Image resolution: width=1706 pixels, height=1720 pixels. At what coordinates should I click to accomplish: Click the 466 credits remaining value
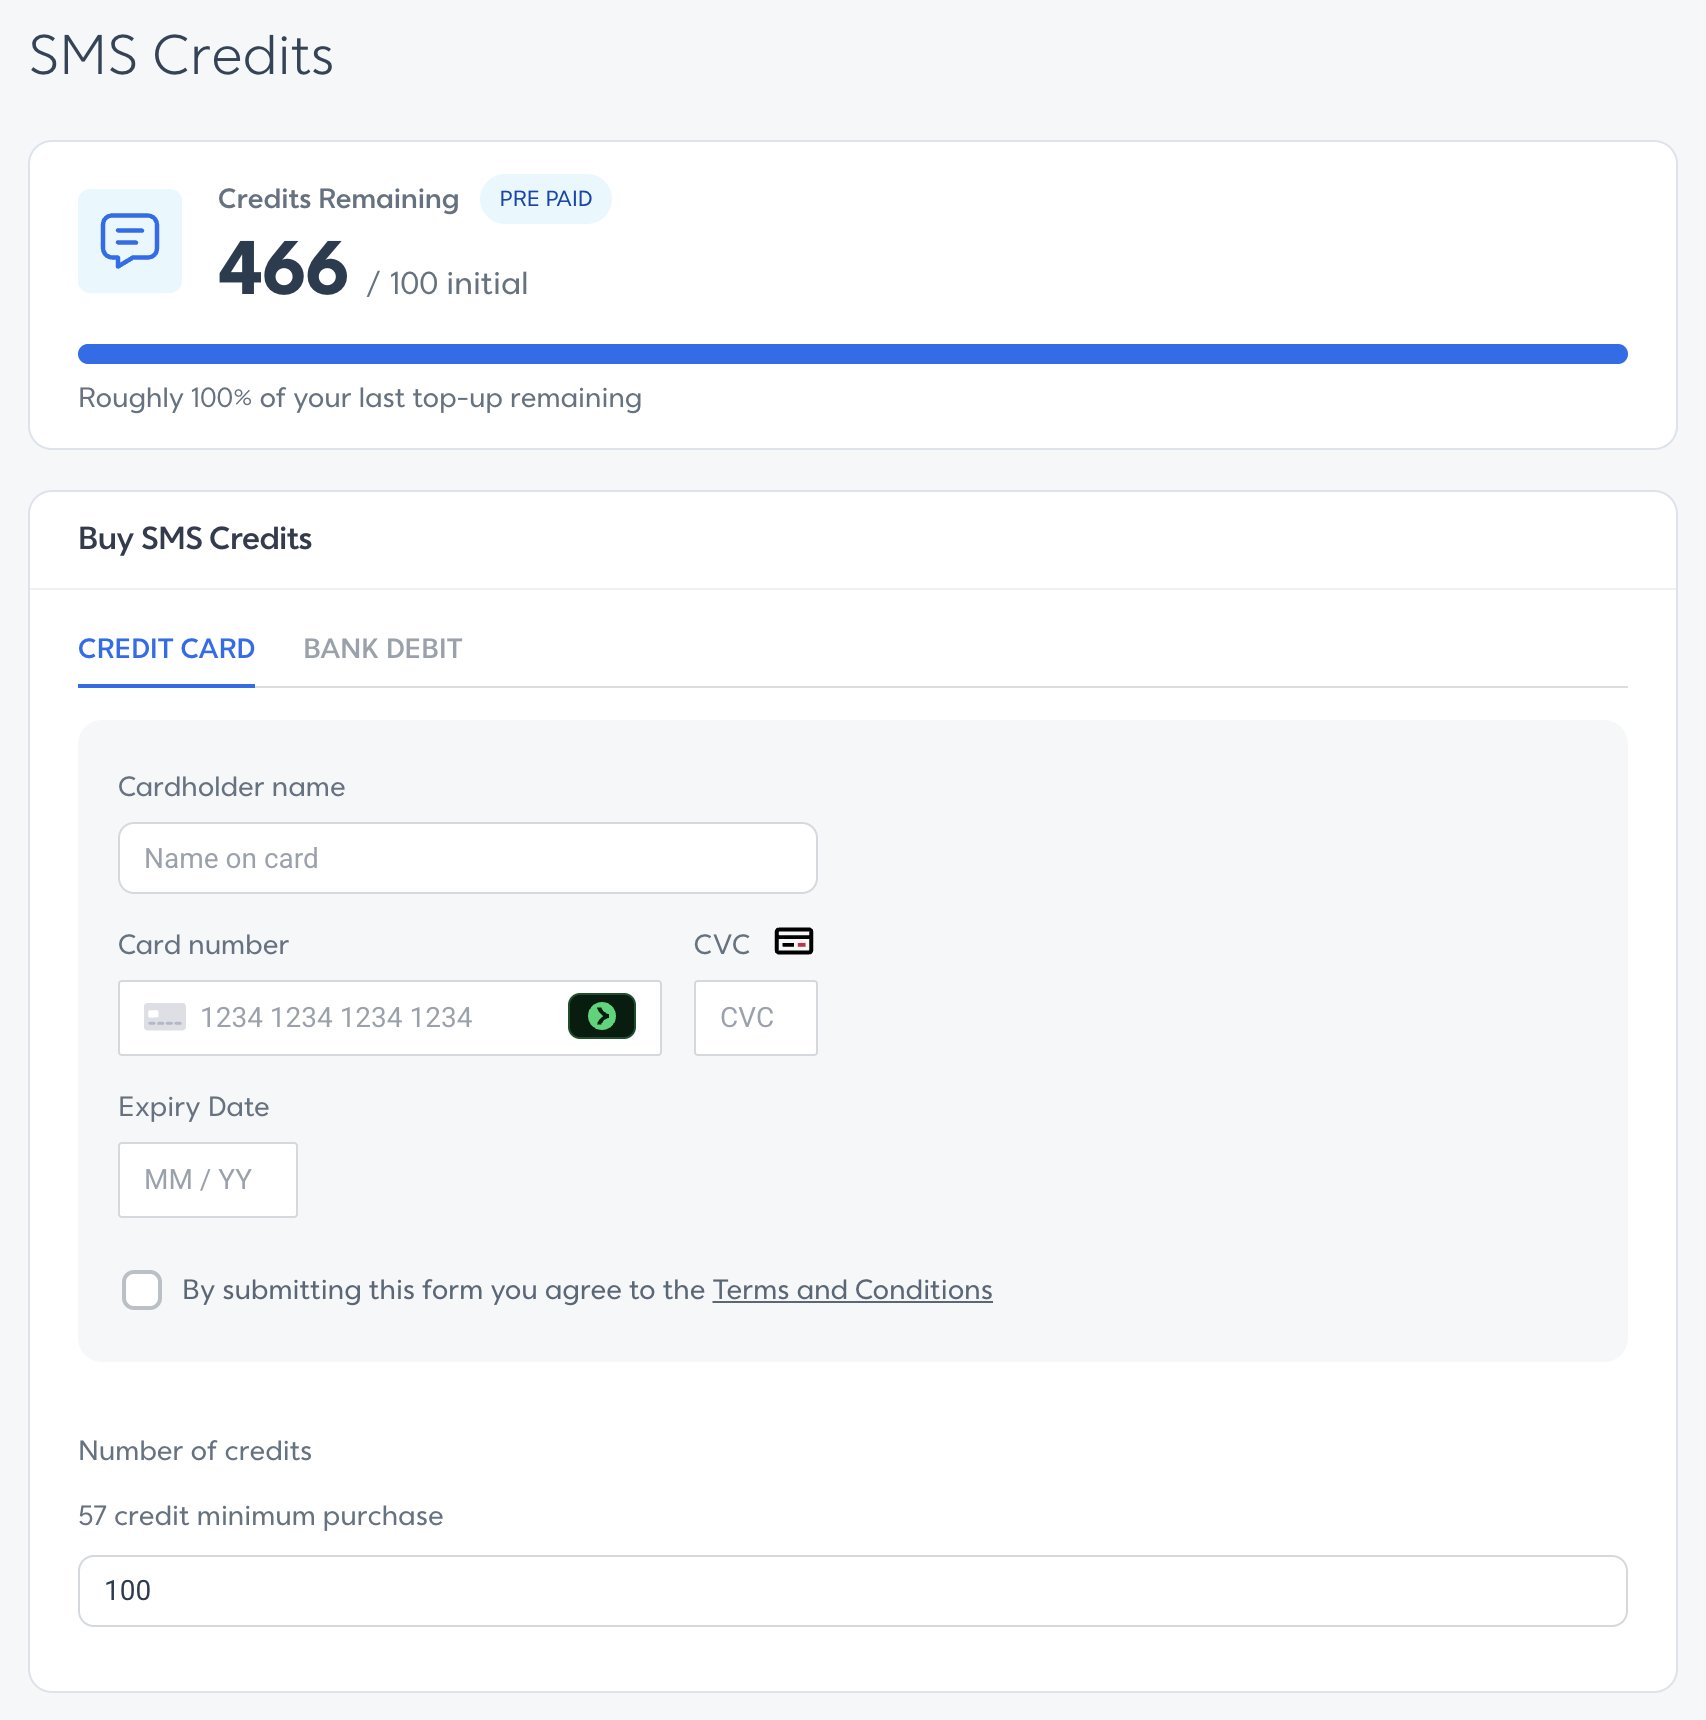(283, 269)
